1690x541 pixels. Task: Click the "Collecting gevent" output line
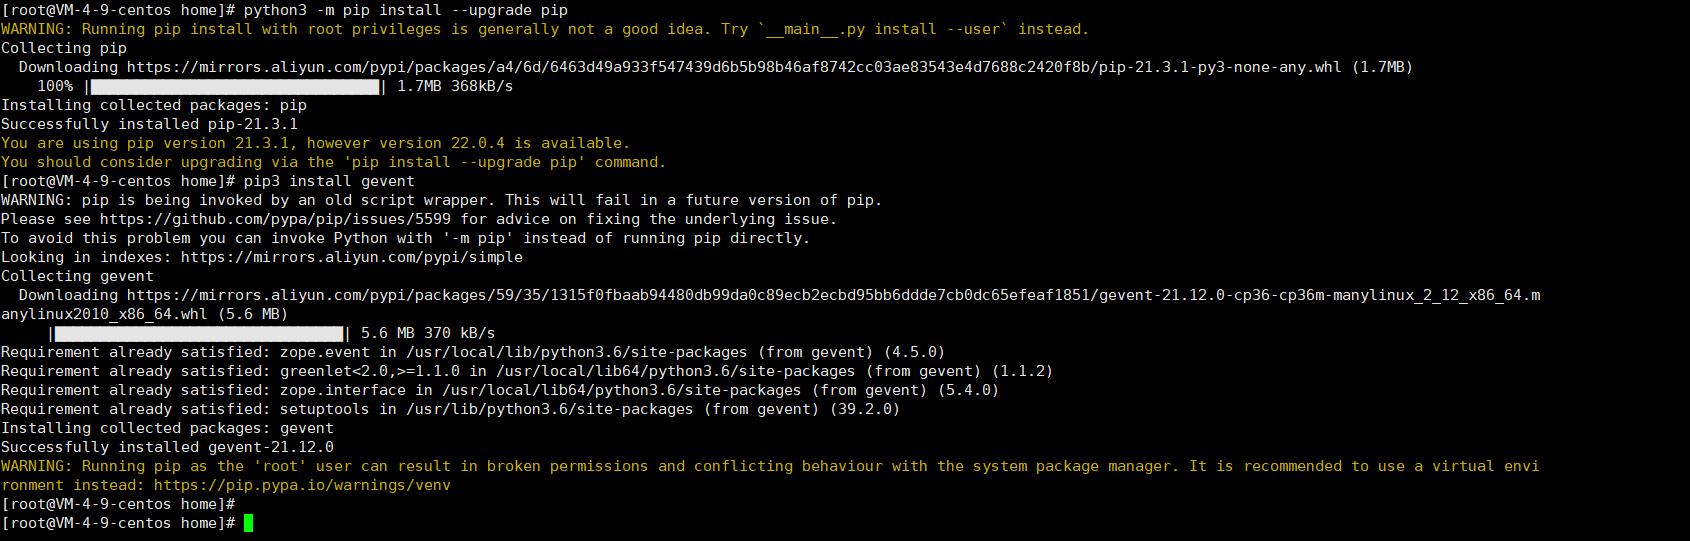pyautogui.click(x=77, y=276)
